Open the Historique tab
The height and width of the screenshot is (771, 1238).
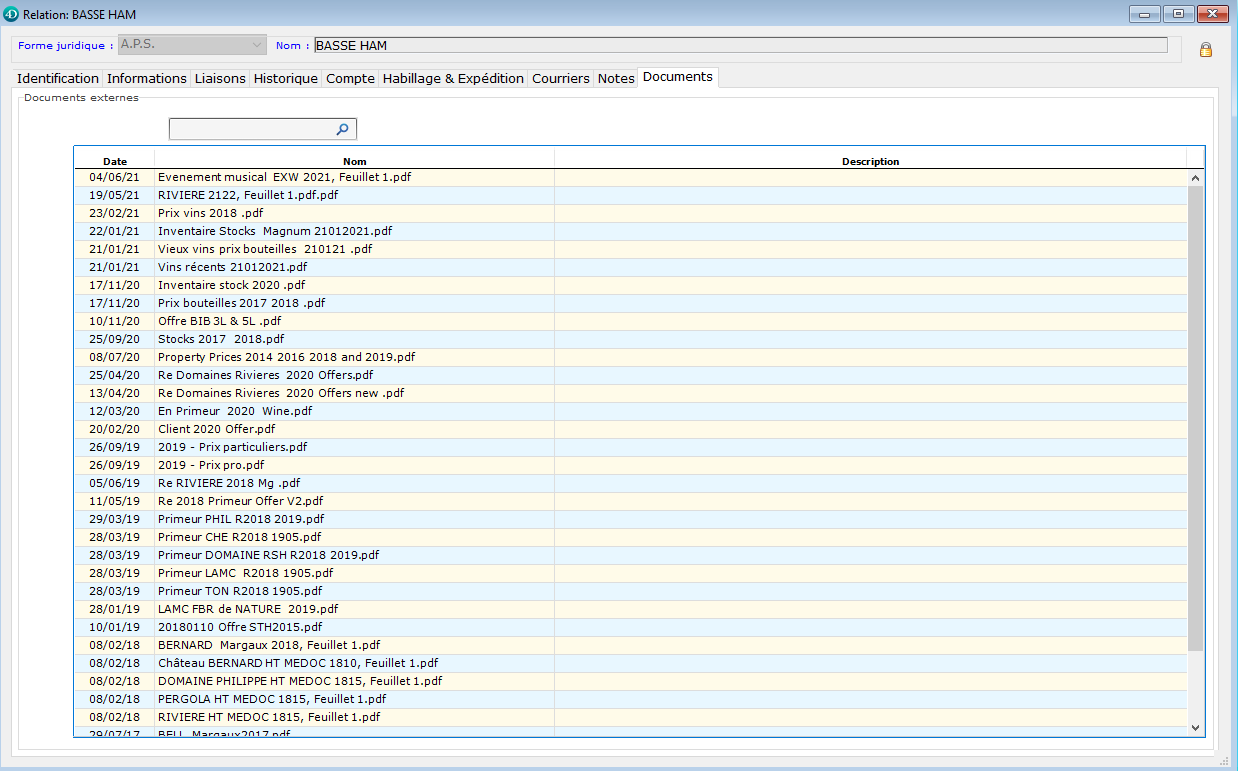click(x=285, y=78)
